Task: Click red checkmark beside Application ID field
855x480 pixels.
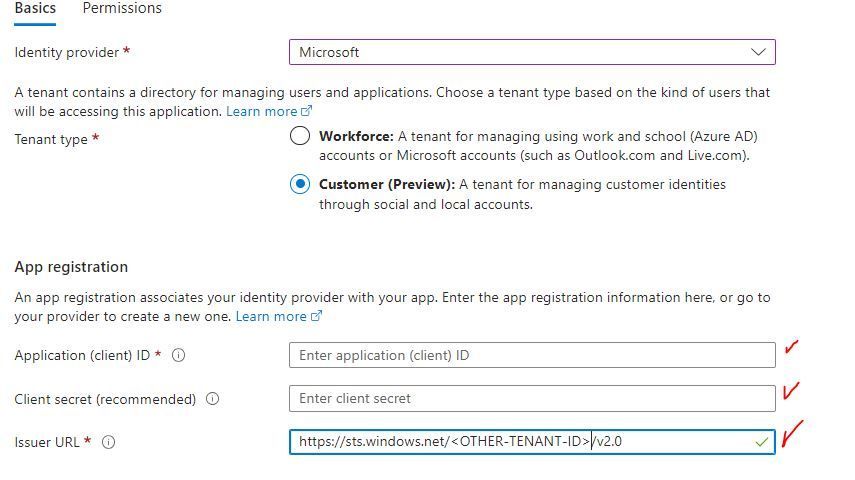Action: (792, 347)
